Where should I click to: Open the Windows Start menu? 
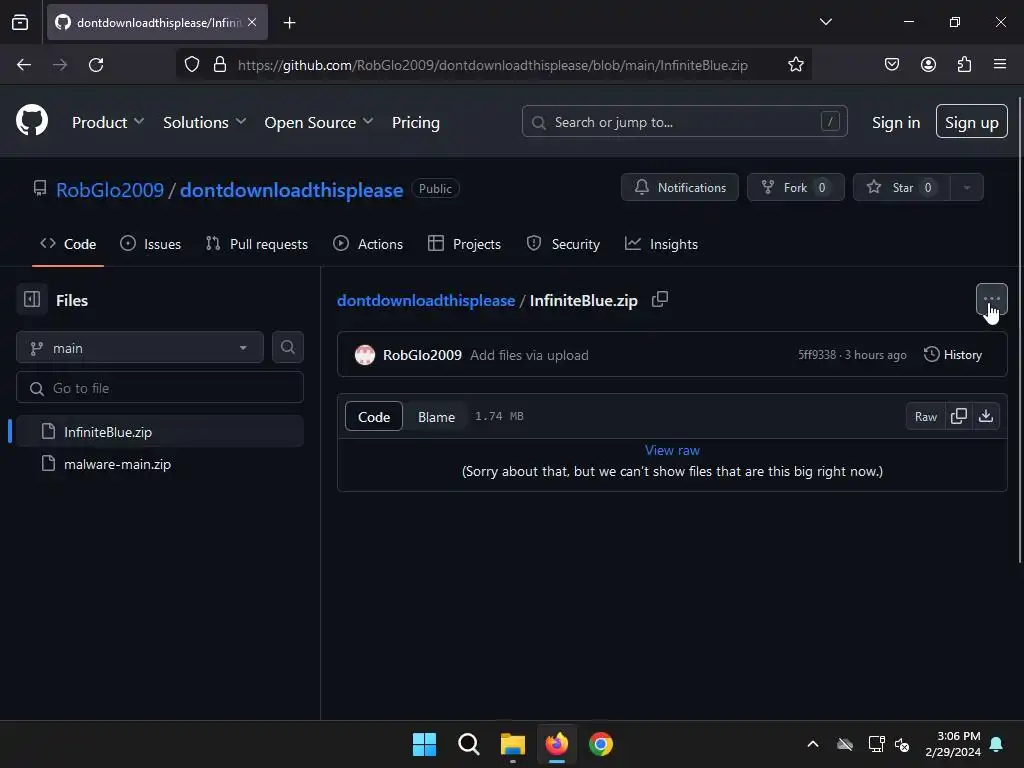point(424,744)
